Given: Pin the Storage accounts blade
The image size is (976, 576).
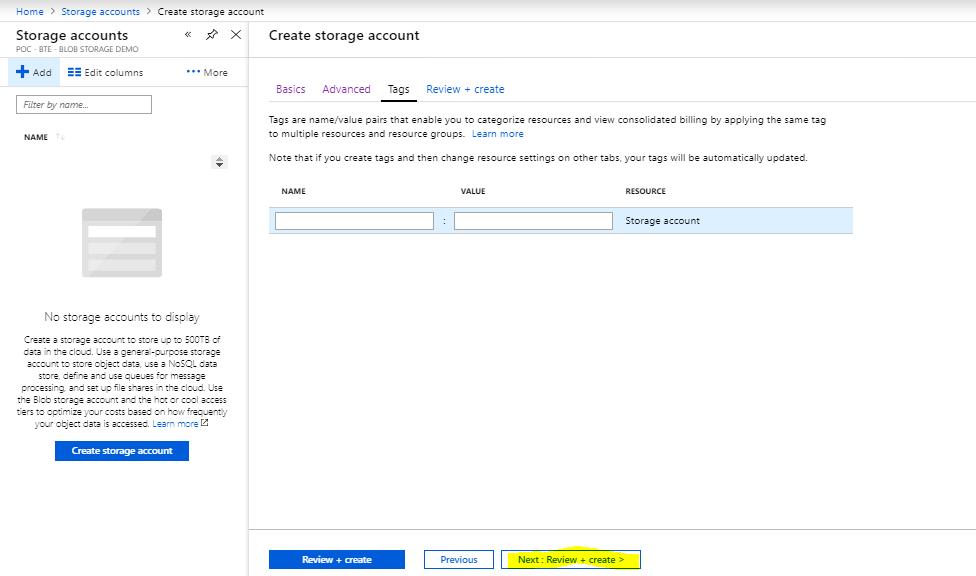Looking at the screenshot, I should click(212, 35).
